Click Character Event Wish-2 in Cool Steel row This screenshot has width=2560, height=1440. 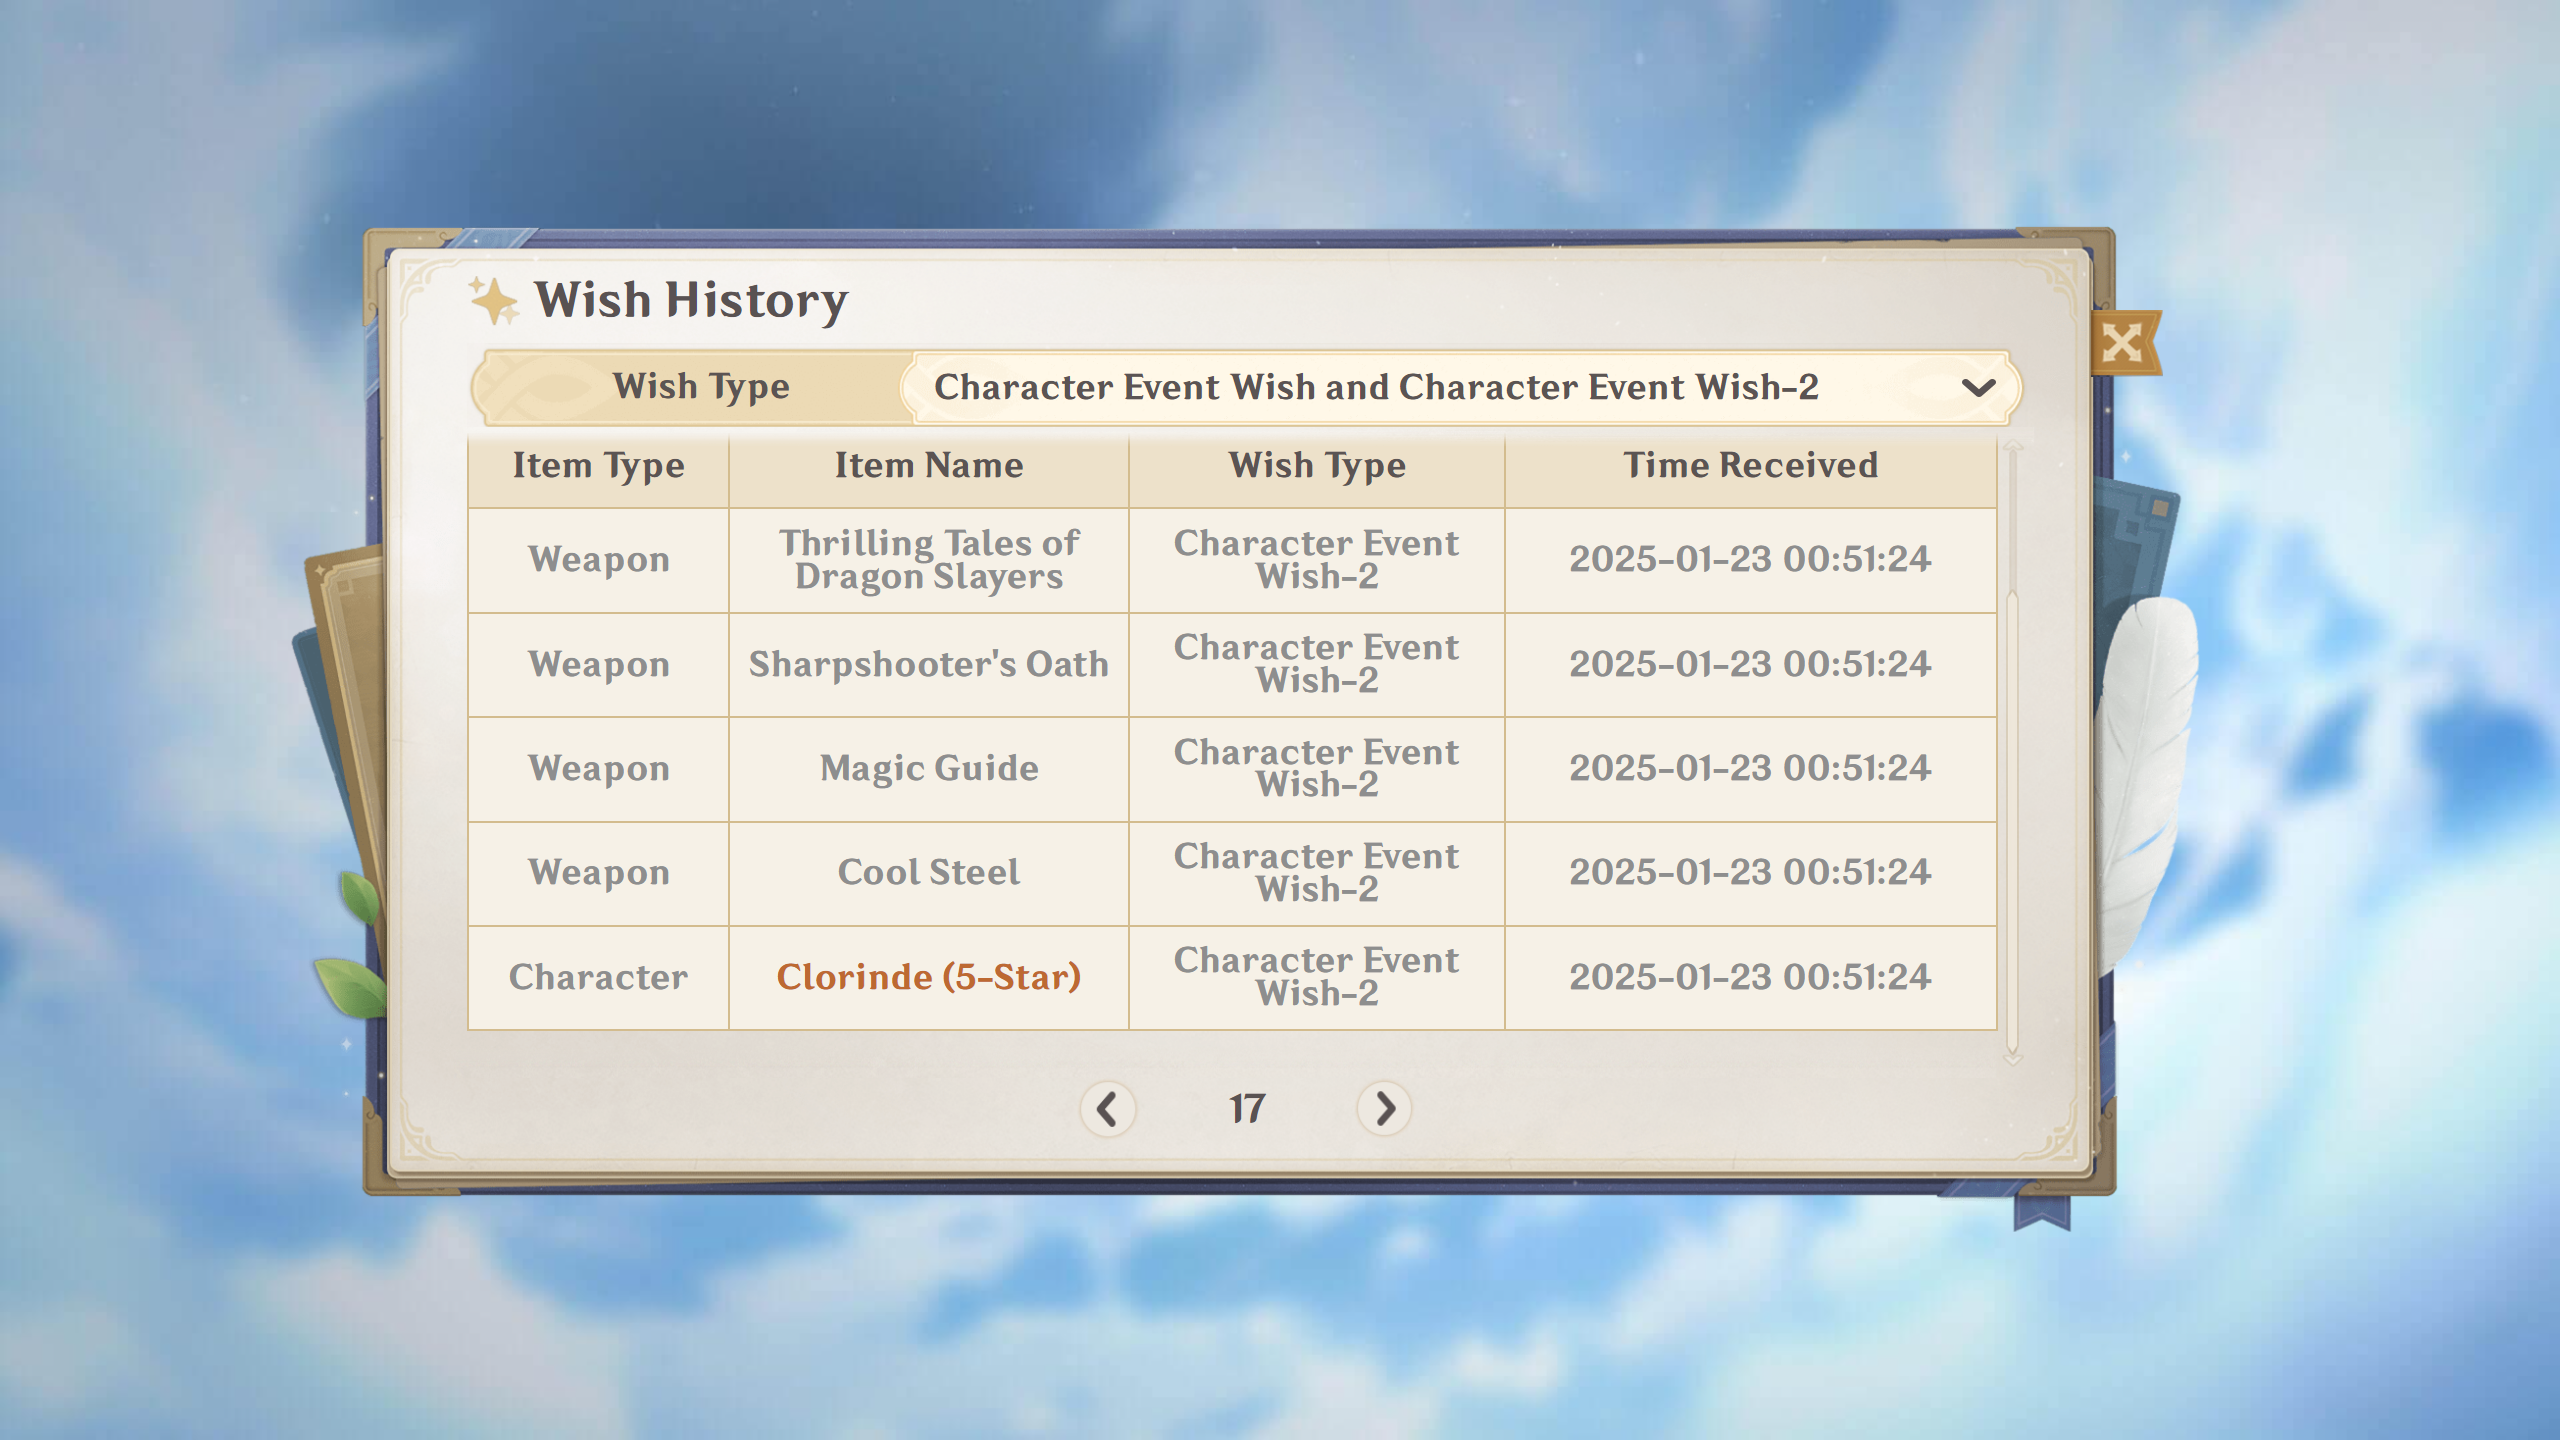click(x=1317, y=873)
